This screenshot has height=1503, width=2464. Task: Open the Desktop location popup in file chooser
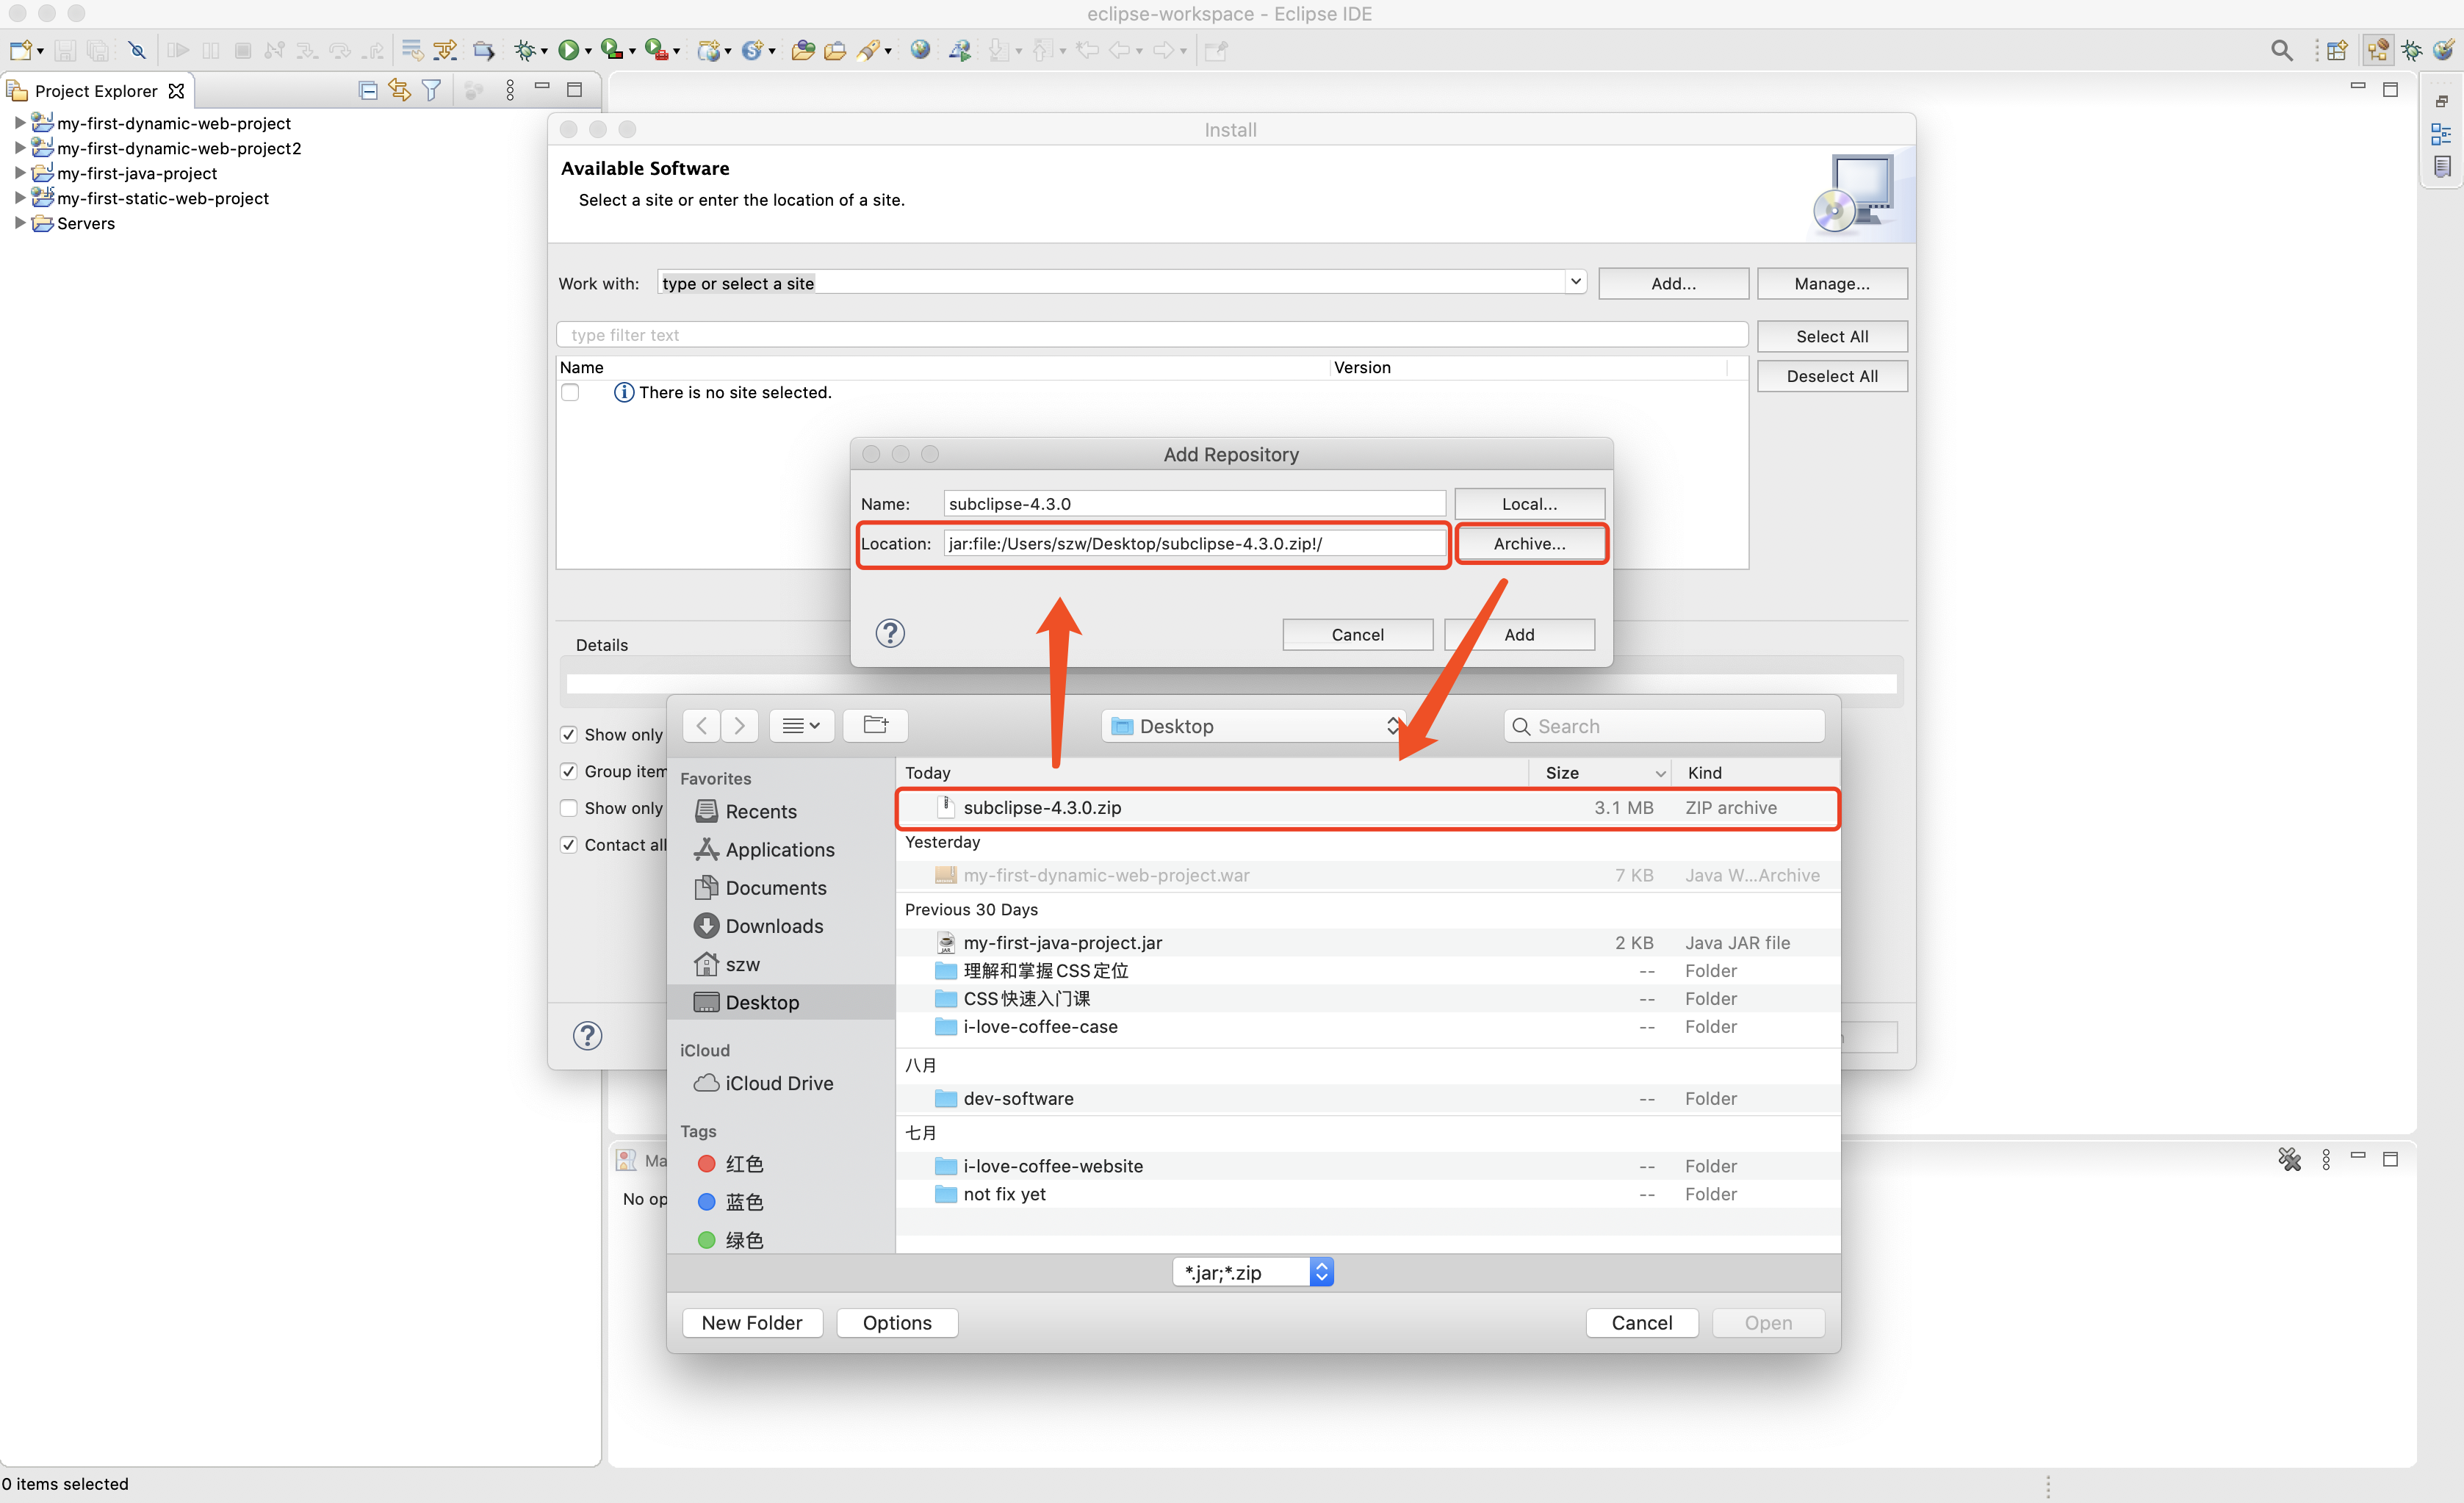click(1254, 726)
